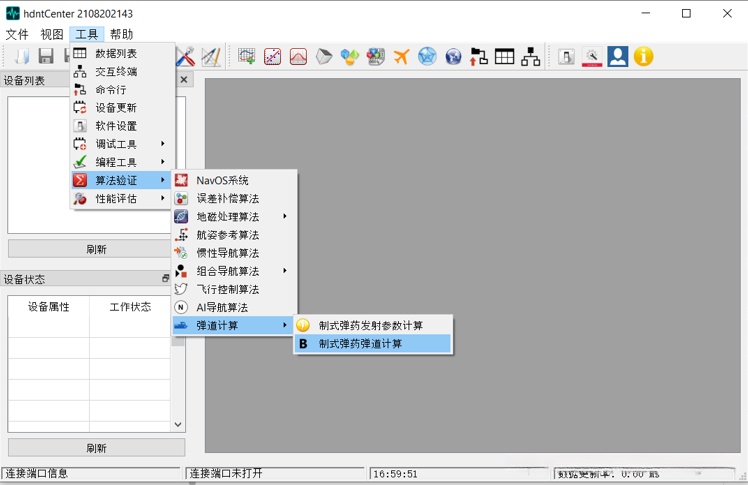Choose 航姿参考算法 entry

coord(234,235)
